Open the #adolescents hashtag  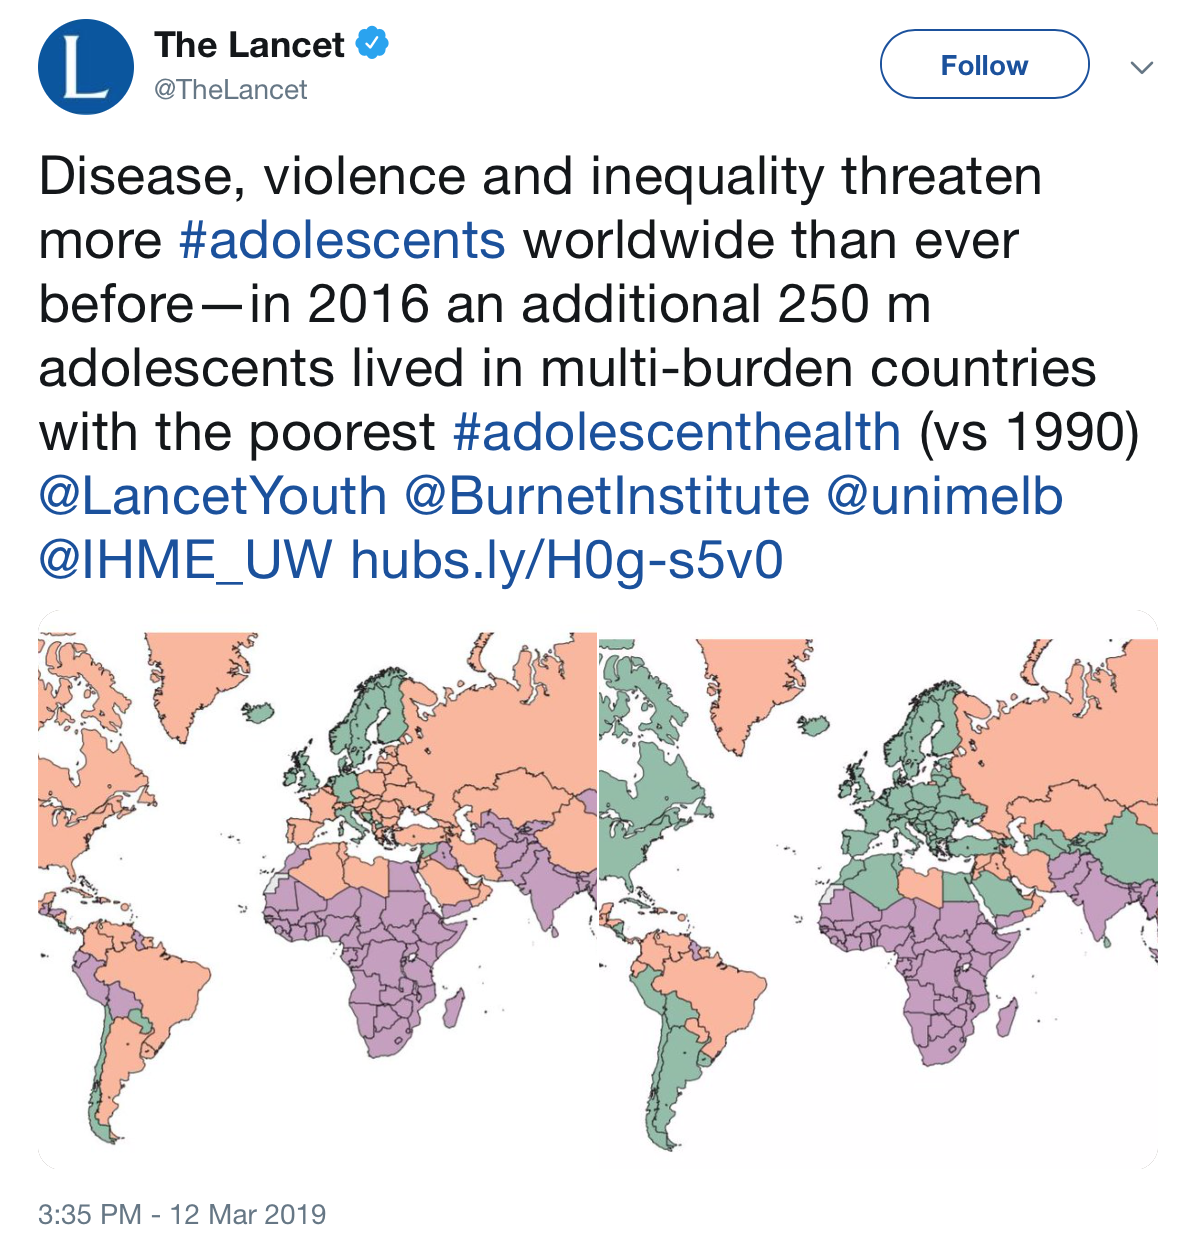pos(342,241)
